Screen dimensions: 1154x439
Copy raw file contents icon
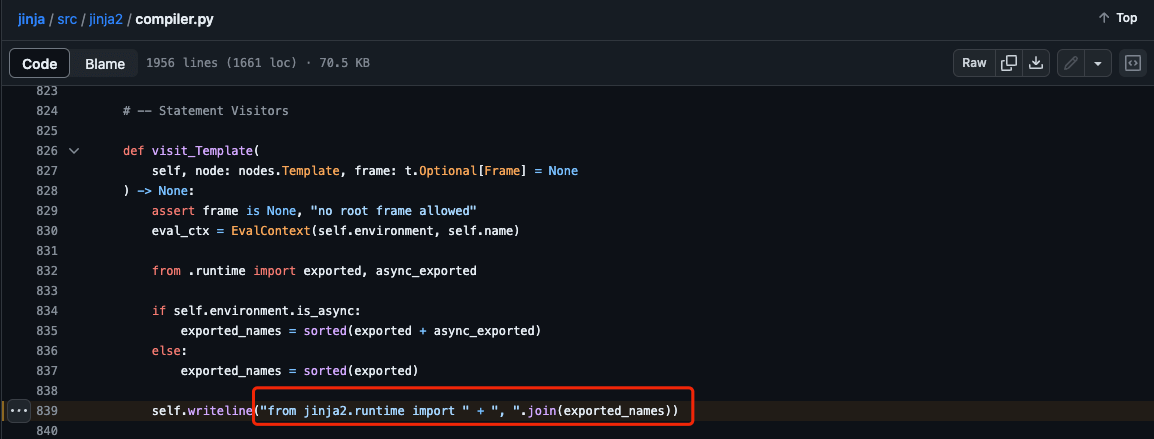click(x=1009, y=63)
